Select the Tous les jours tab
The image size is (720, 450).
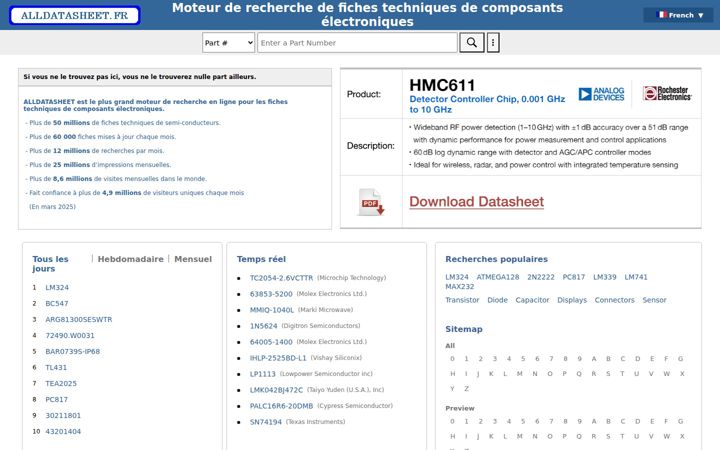coord(50,264)
